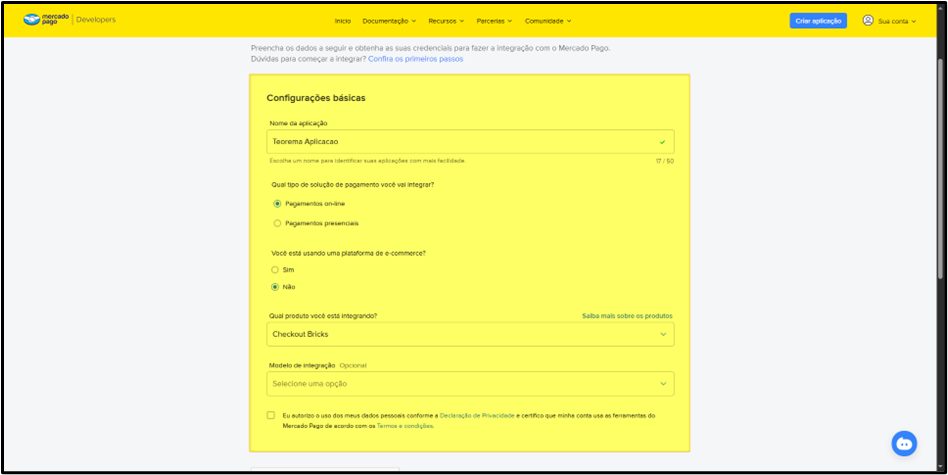Click the Mercado Pago Developers logo
The image size is (948, 475).
point(69,20)
